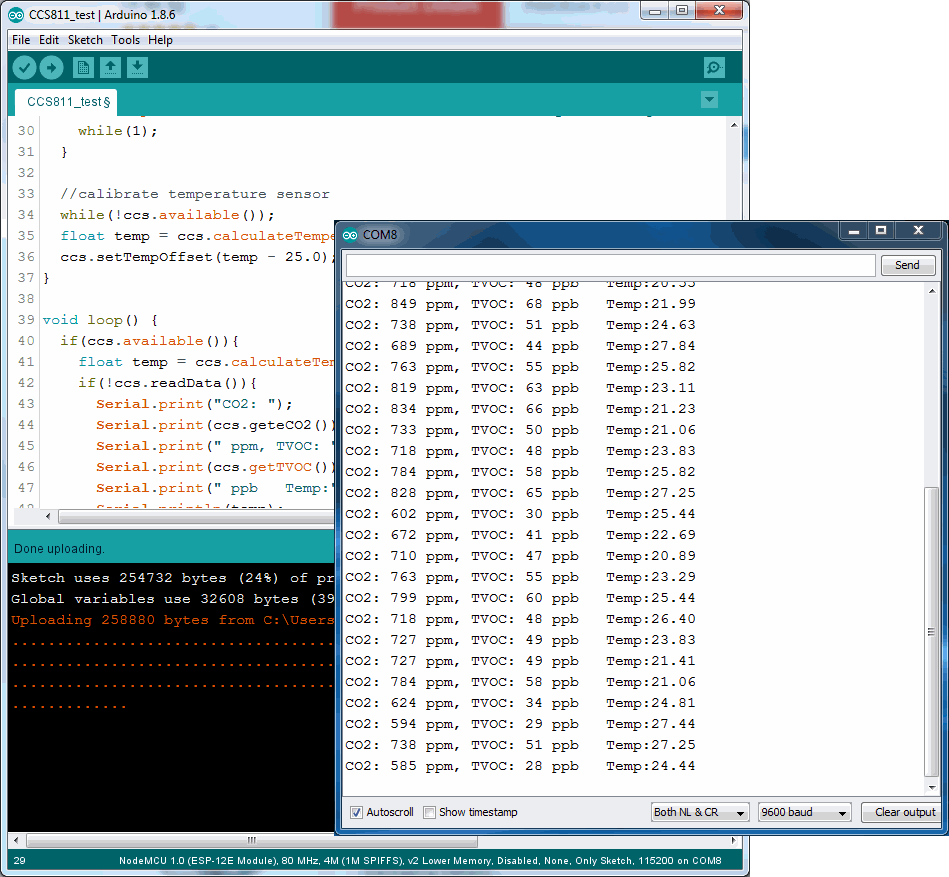Image resolution: width=949 pixels, height=877 pixels.
Task: Click the Arduino logo in COM8 title bar
Action: (350, 235)
